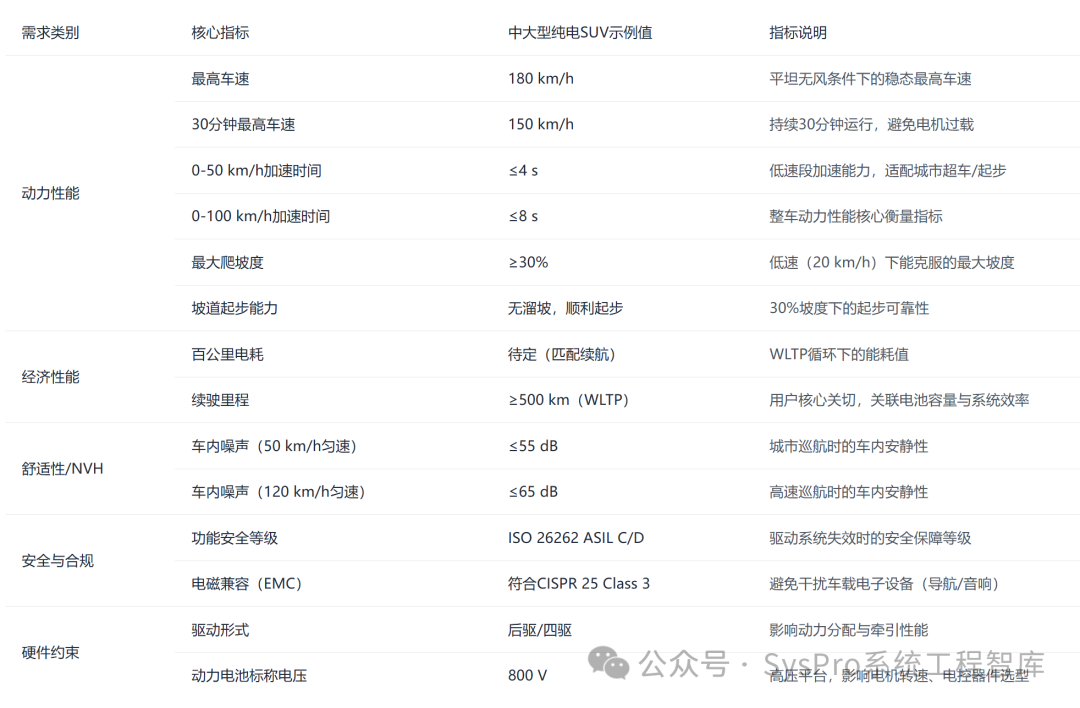Click the ISO 26262 ASIL C/D cell
The width and height of the screenshot is (1080, 708).
tap(575, 538)
